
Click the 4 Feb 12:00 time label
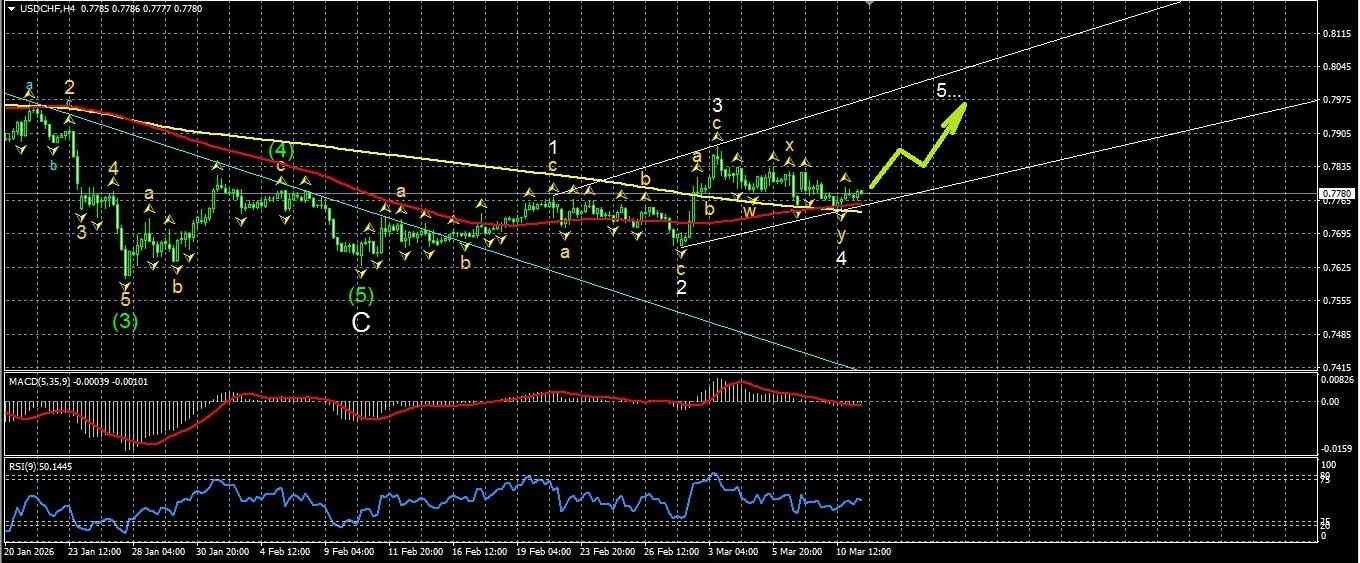tap(287, 551)
